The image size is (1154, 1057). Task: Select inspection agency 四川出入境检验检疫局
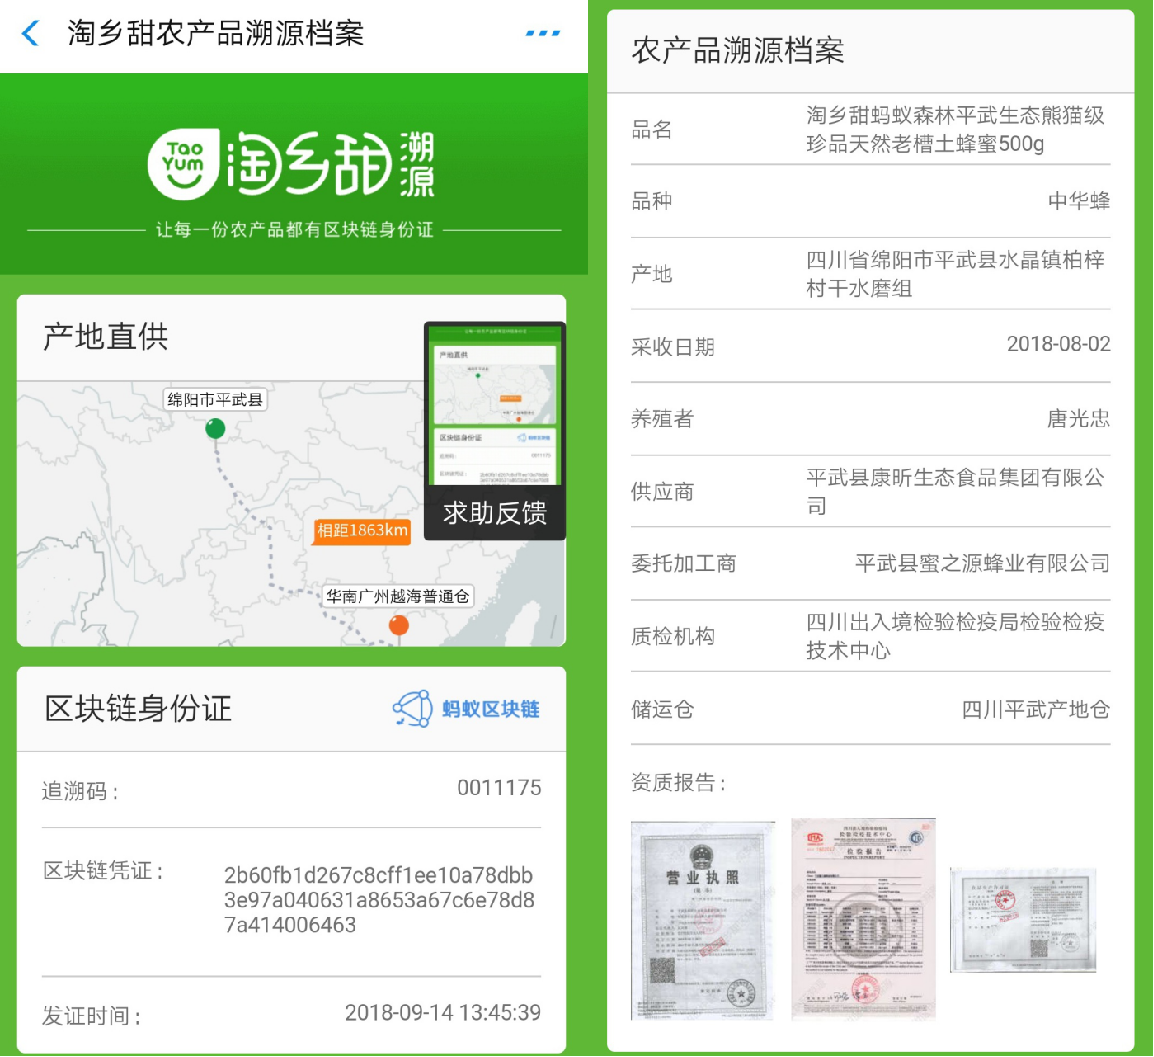tap(955, 636)
